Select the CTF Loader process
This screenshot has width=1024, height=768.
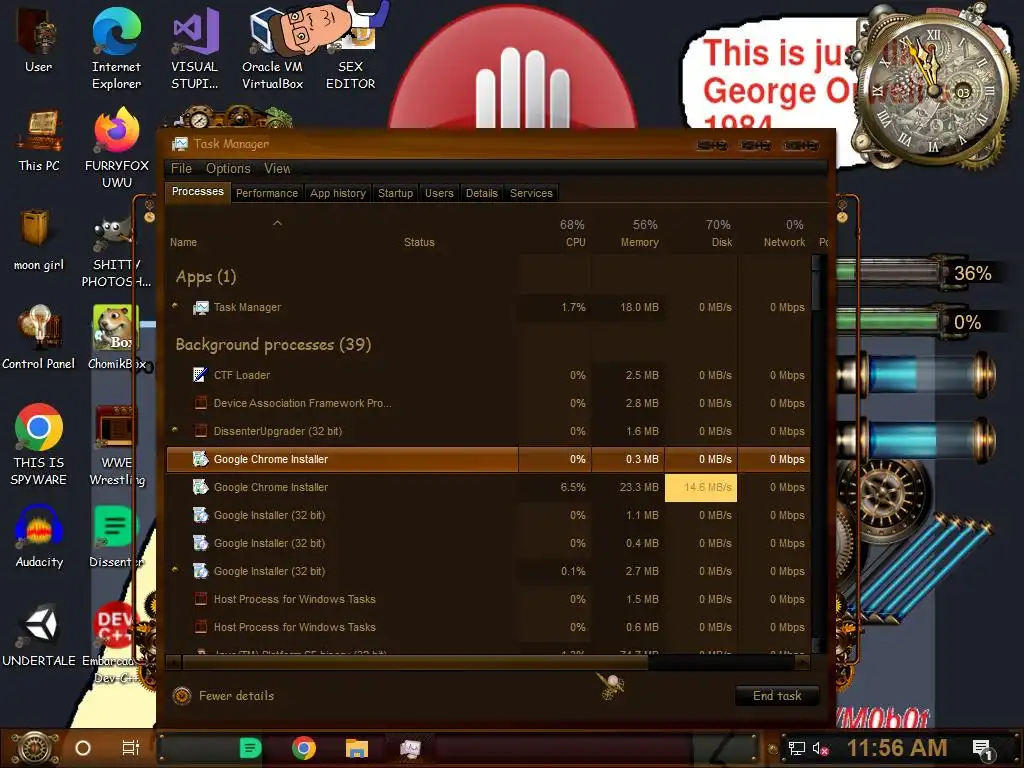[x=488, y=376]
